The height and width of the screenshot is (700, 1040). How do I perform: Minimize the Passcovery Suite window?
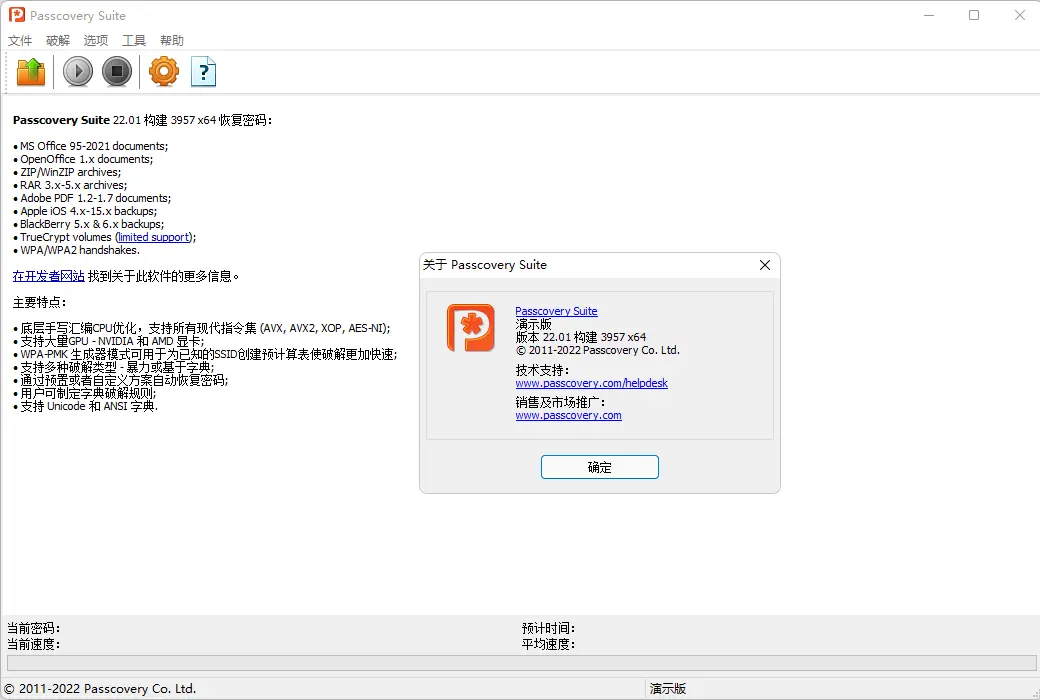click(x=929, y=15)
